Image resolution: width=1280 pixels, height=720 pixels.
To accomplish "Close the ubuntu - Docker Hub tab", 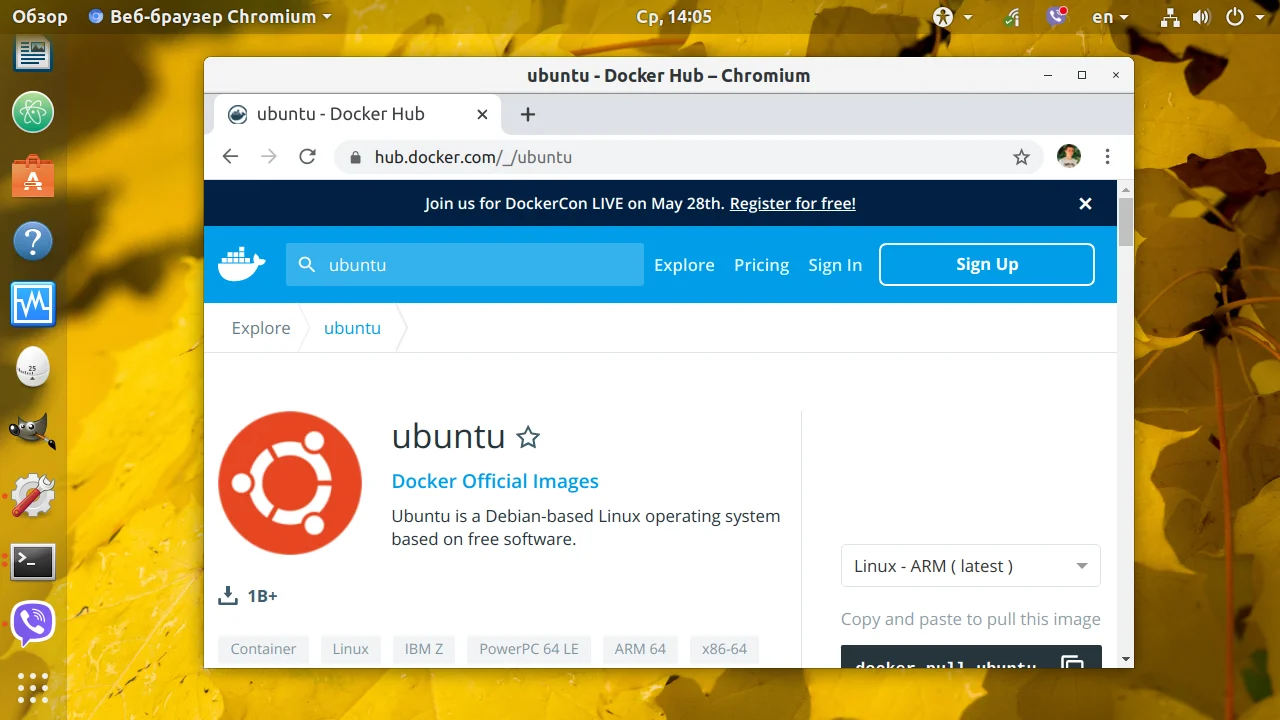I will [482, 114].
